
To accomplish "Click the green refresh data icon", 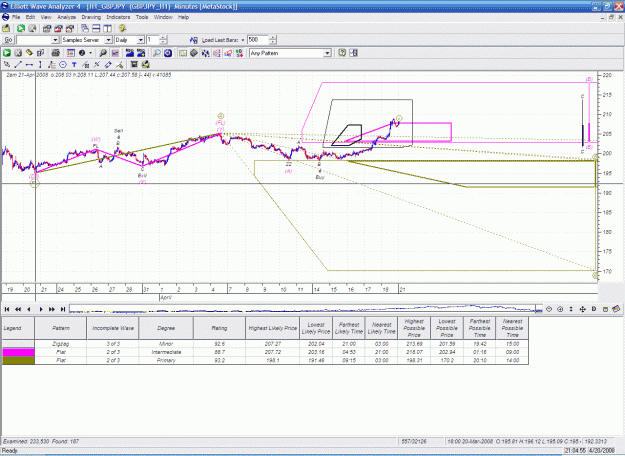I will [21, 28].
